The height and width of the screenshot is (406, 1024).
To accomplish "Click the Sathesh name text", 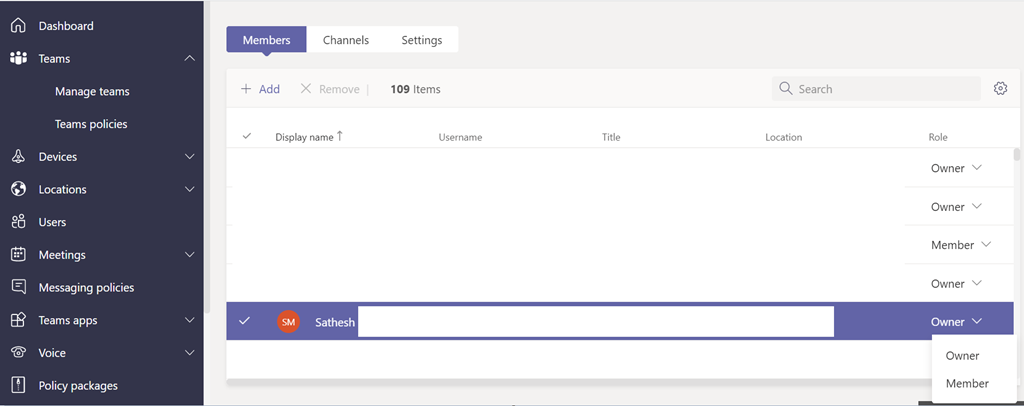I will [335, 322].
